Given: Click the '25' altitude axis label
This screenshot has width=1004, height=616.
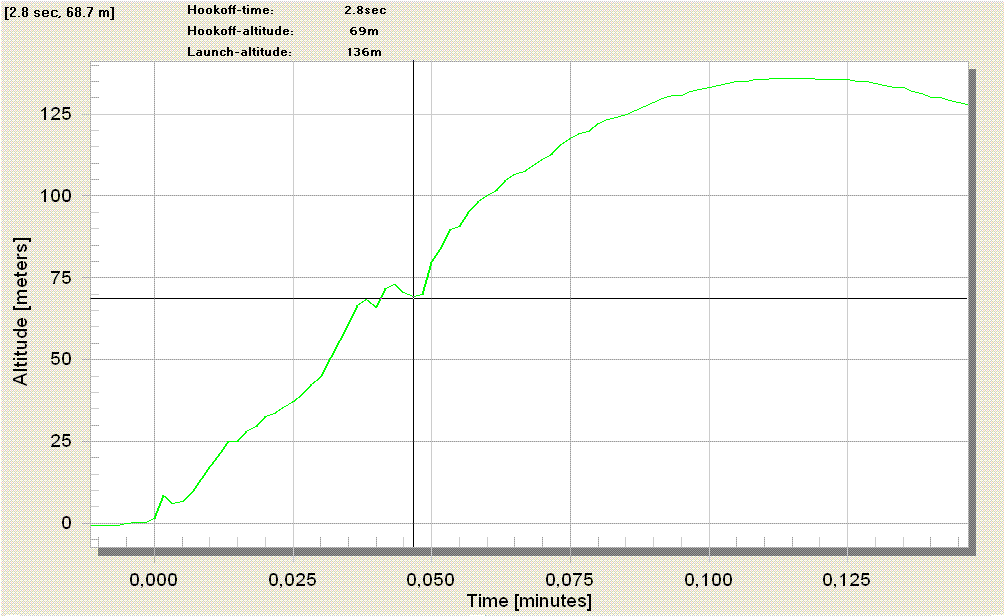Looking at the screenshot, I should coord(61,441).
